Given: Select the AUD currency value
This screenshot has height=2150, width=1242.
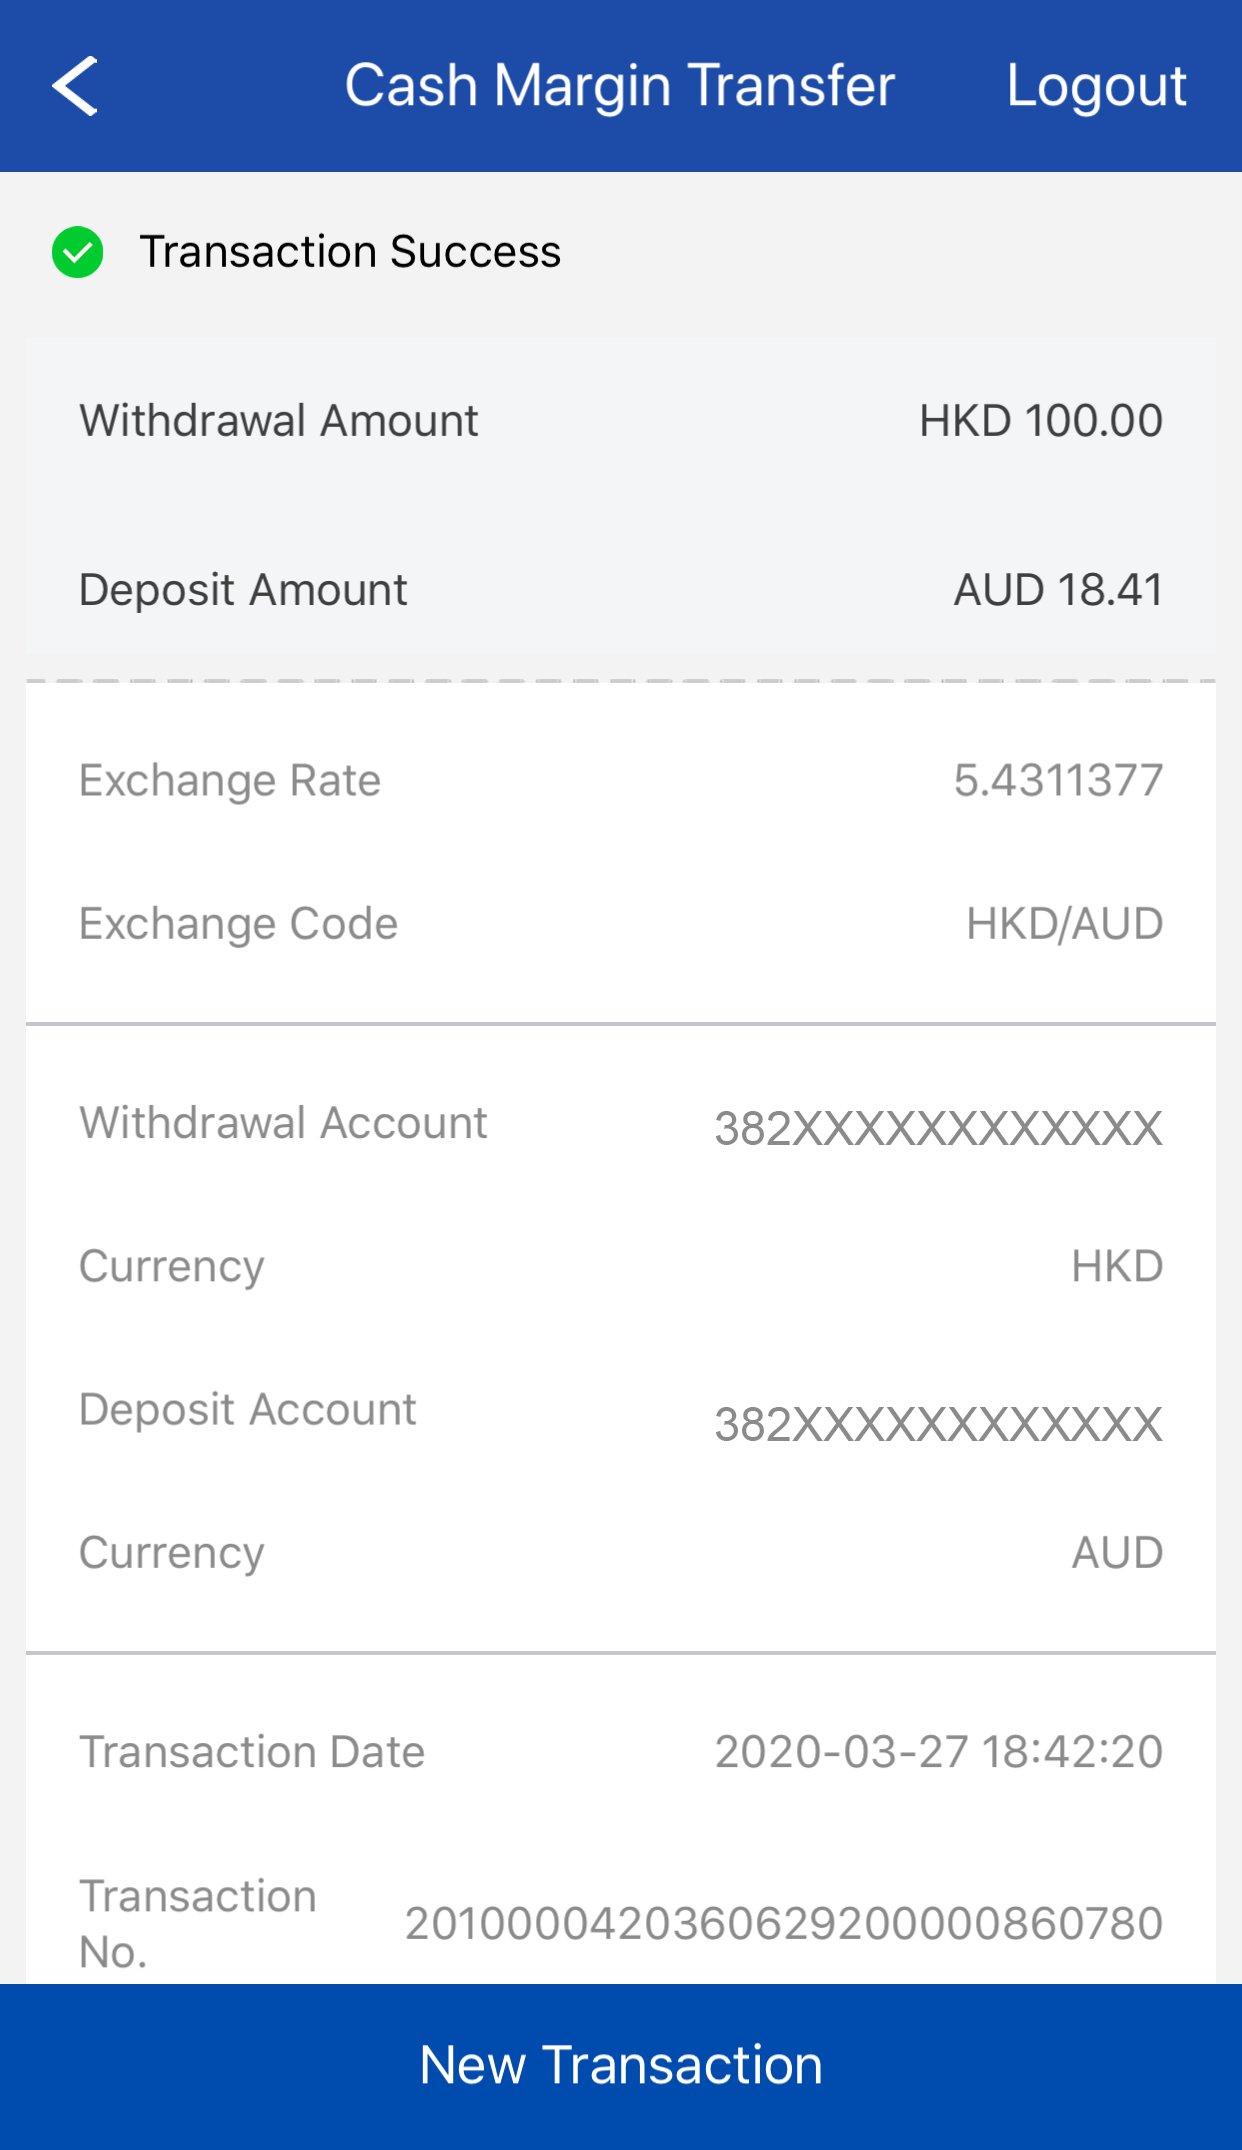Looking at the screenshot, I should coord(1117,1553).
